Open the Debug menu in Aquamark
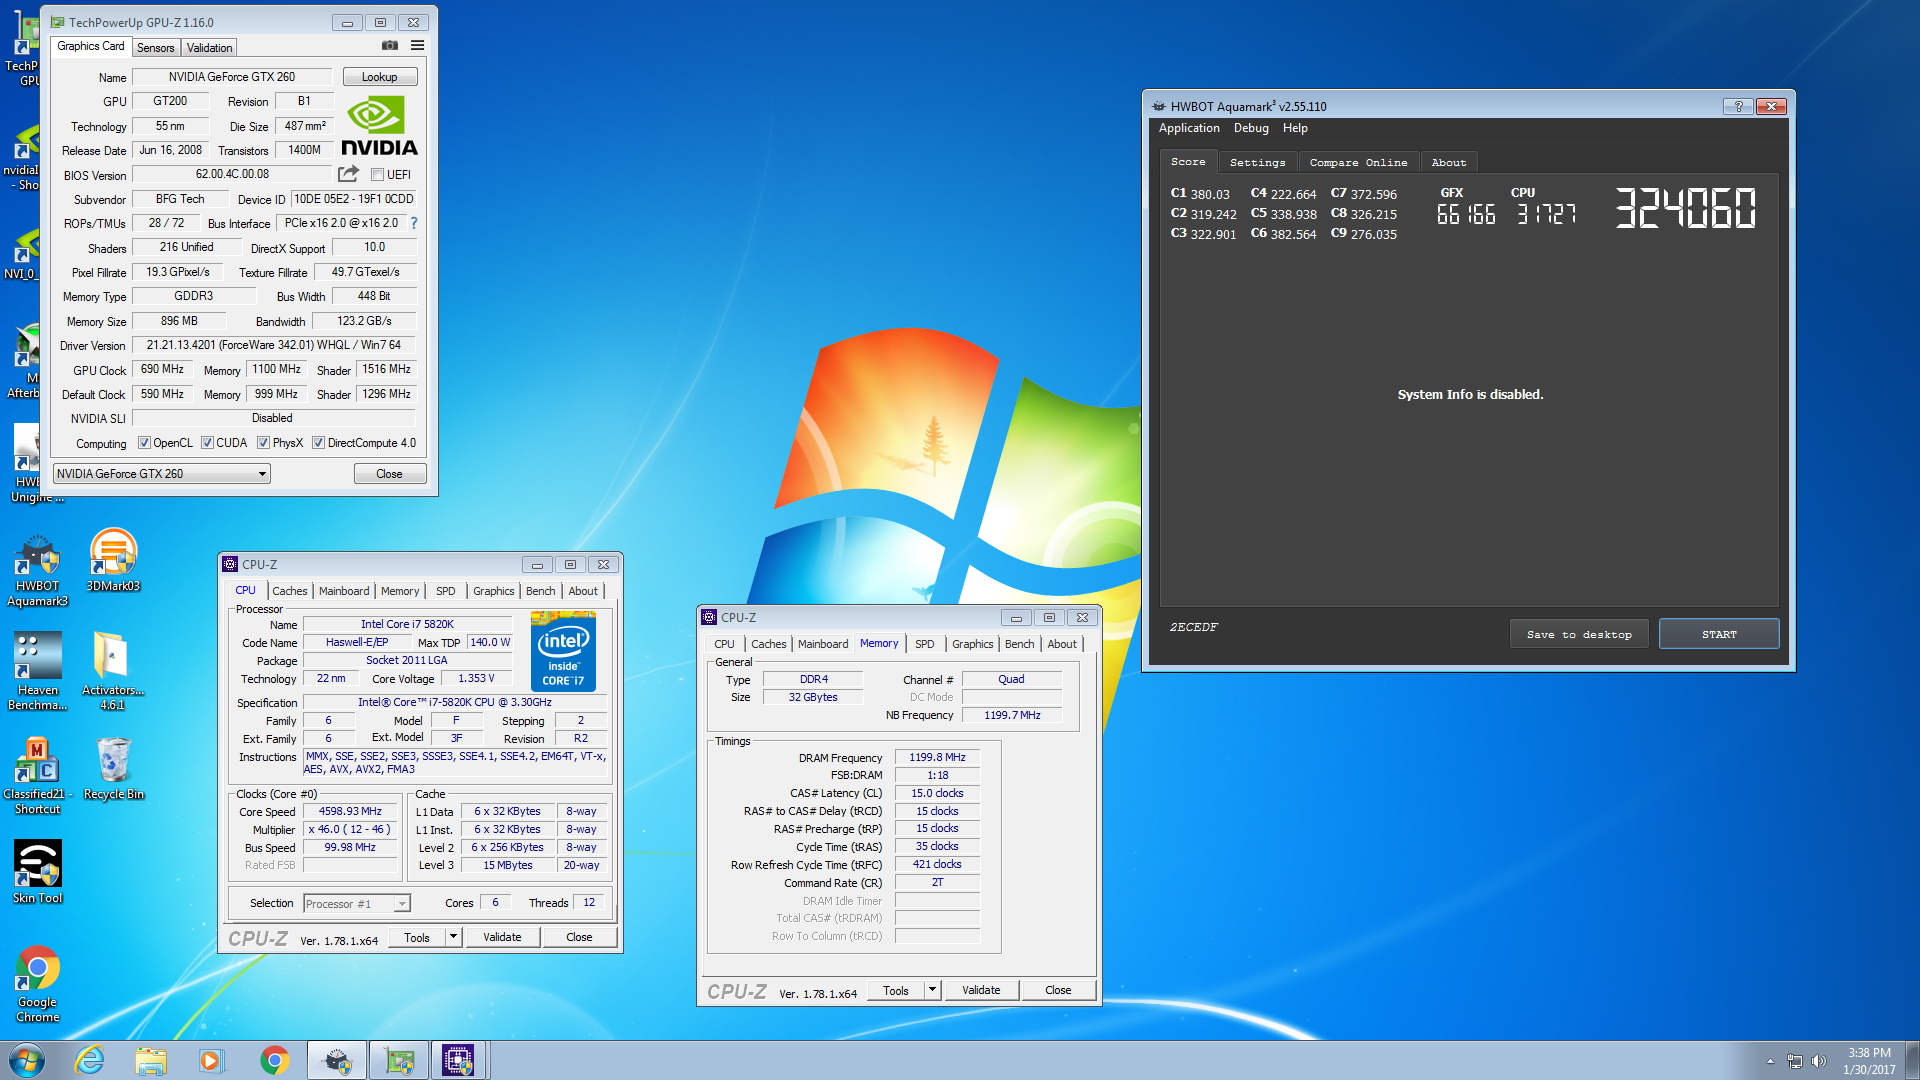Image resolution: width=1920 pixels, height=1080 pixels. [1251, 128]
